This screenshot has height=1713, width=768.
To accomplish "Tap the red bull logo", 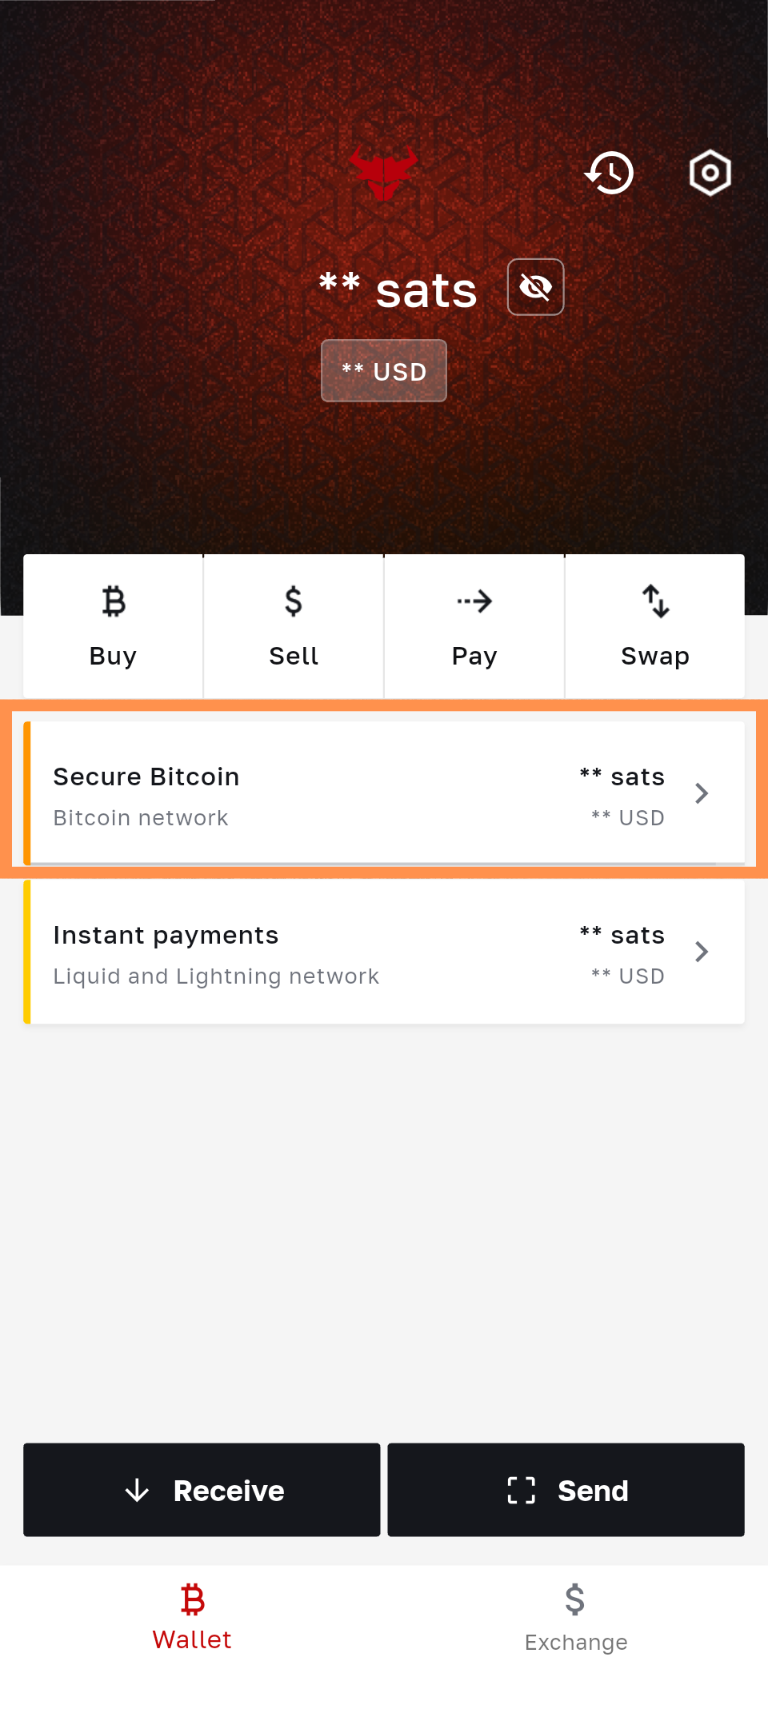I will click(383, 172).
